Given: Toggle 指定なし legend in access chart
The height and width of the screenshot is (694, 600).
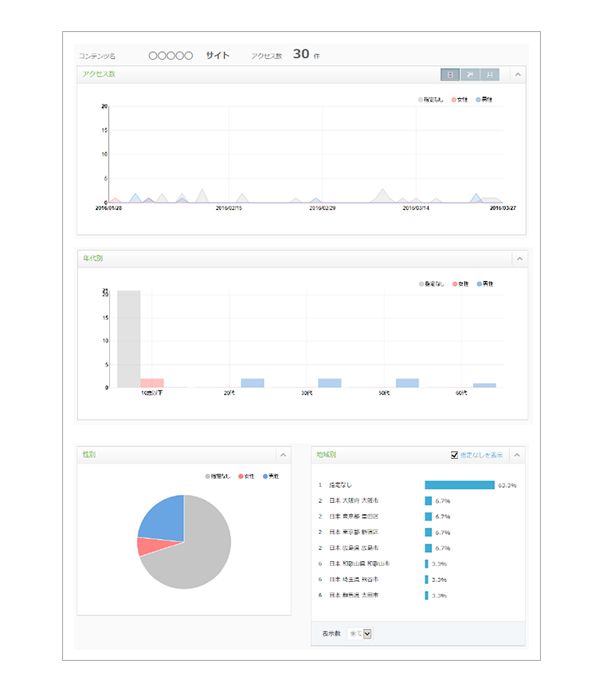Looking at the screenshot, I should tap(431, 100).
